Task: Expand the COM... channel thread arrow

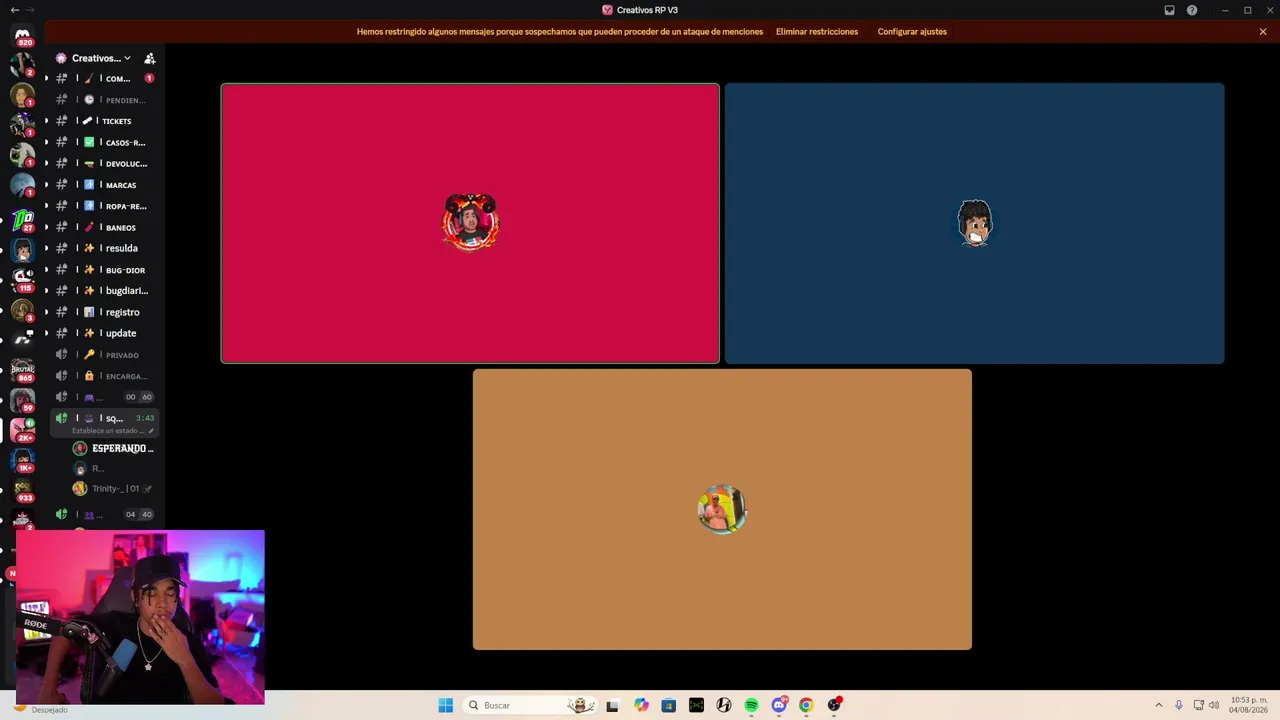Action: pyautogui.click(x=46, y=78)
